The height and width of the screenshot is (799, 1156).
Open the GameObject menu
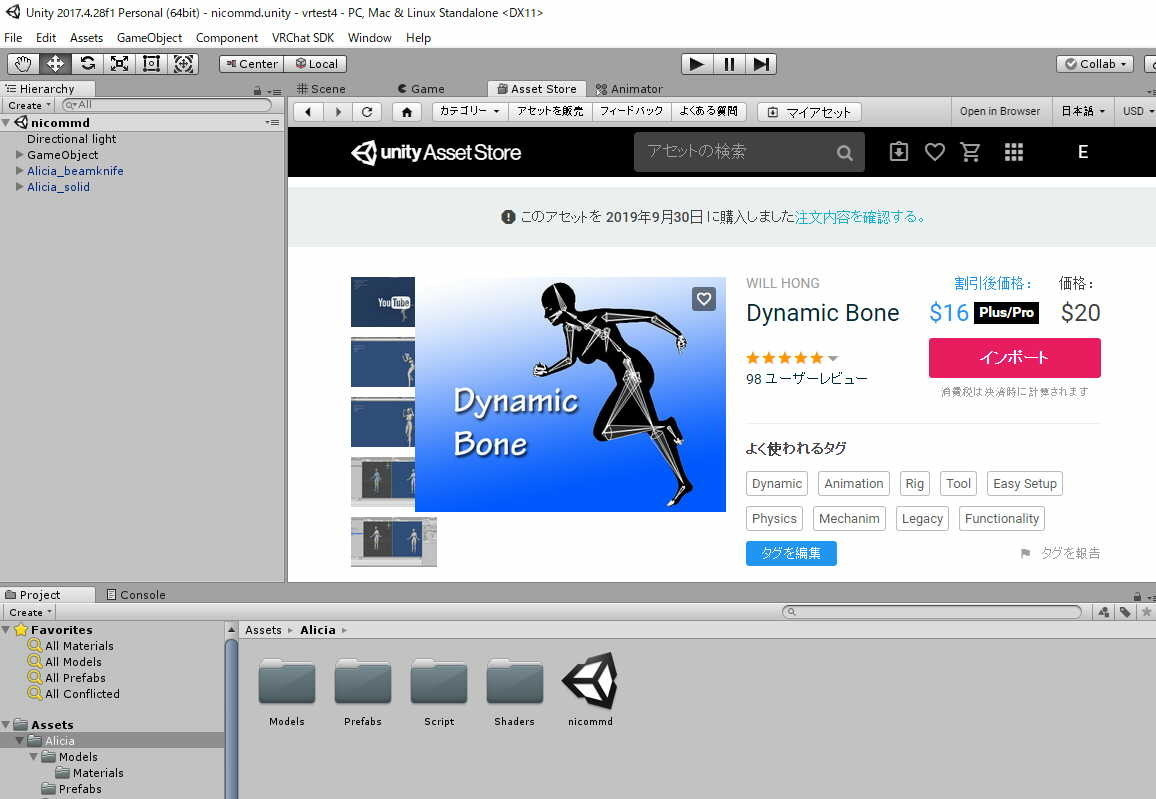(x=149, y=38)
